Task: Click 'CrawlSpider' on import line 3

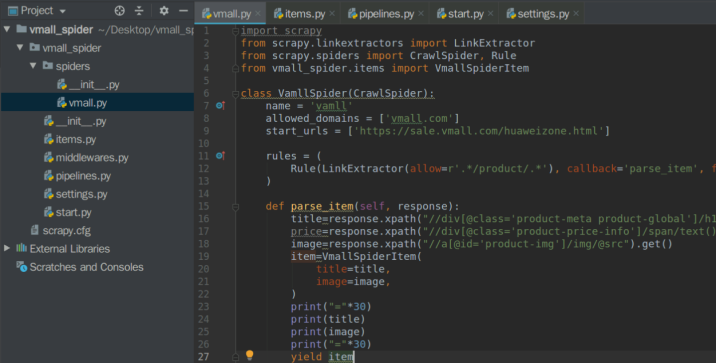Action: (x=444, y=55)
